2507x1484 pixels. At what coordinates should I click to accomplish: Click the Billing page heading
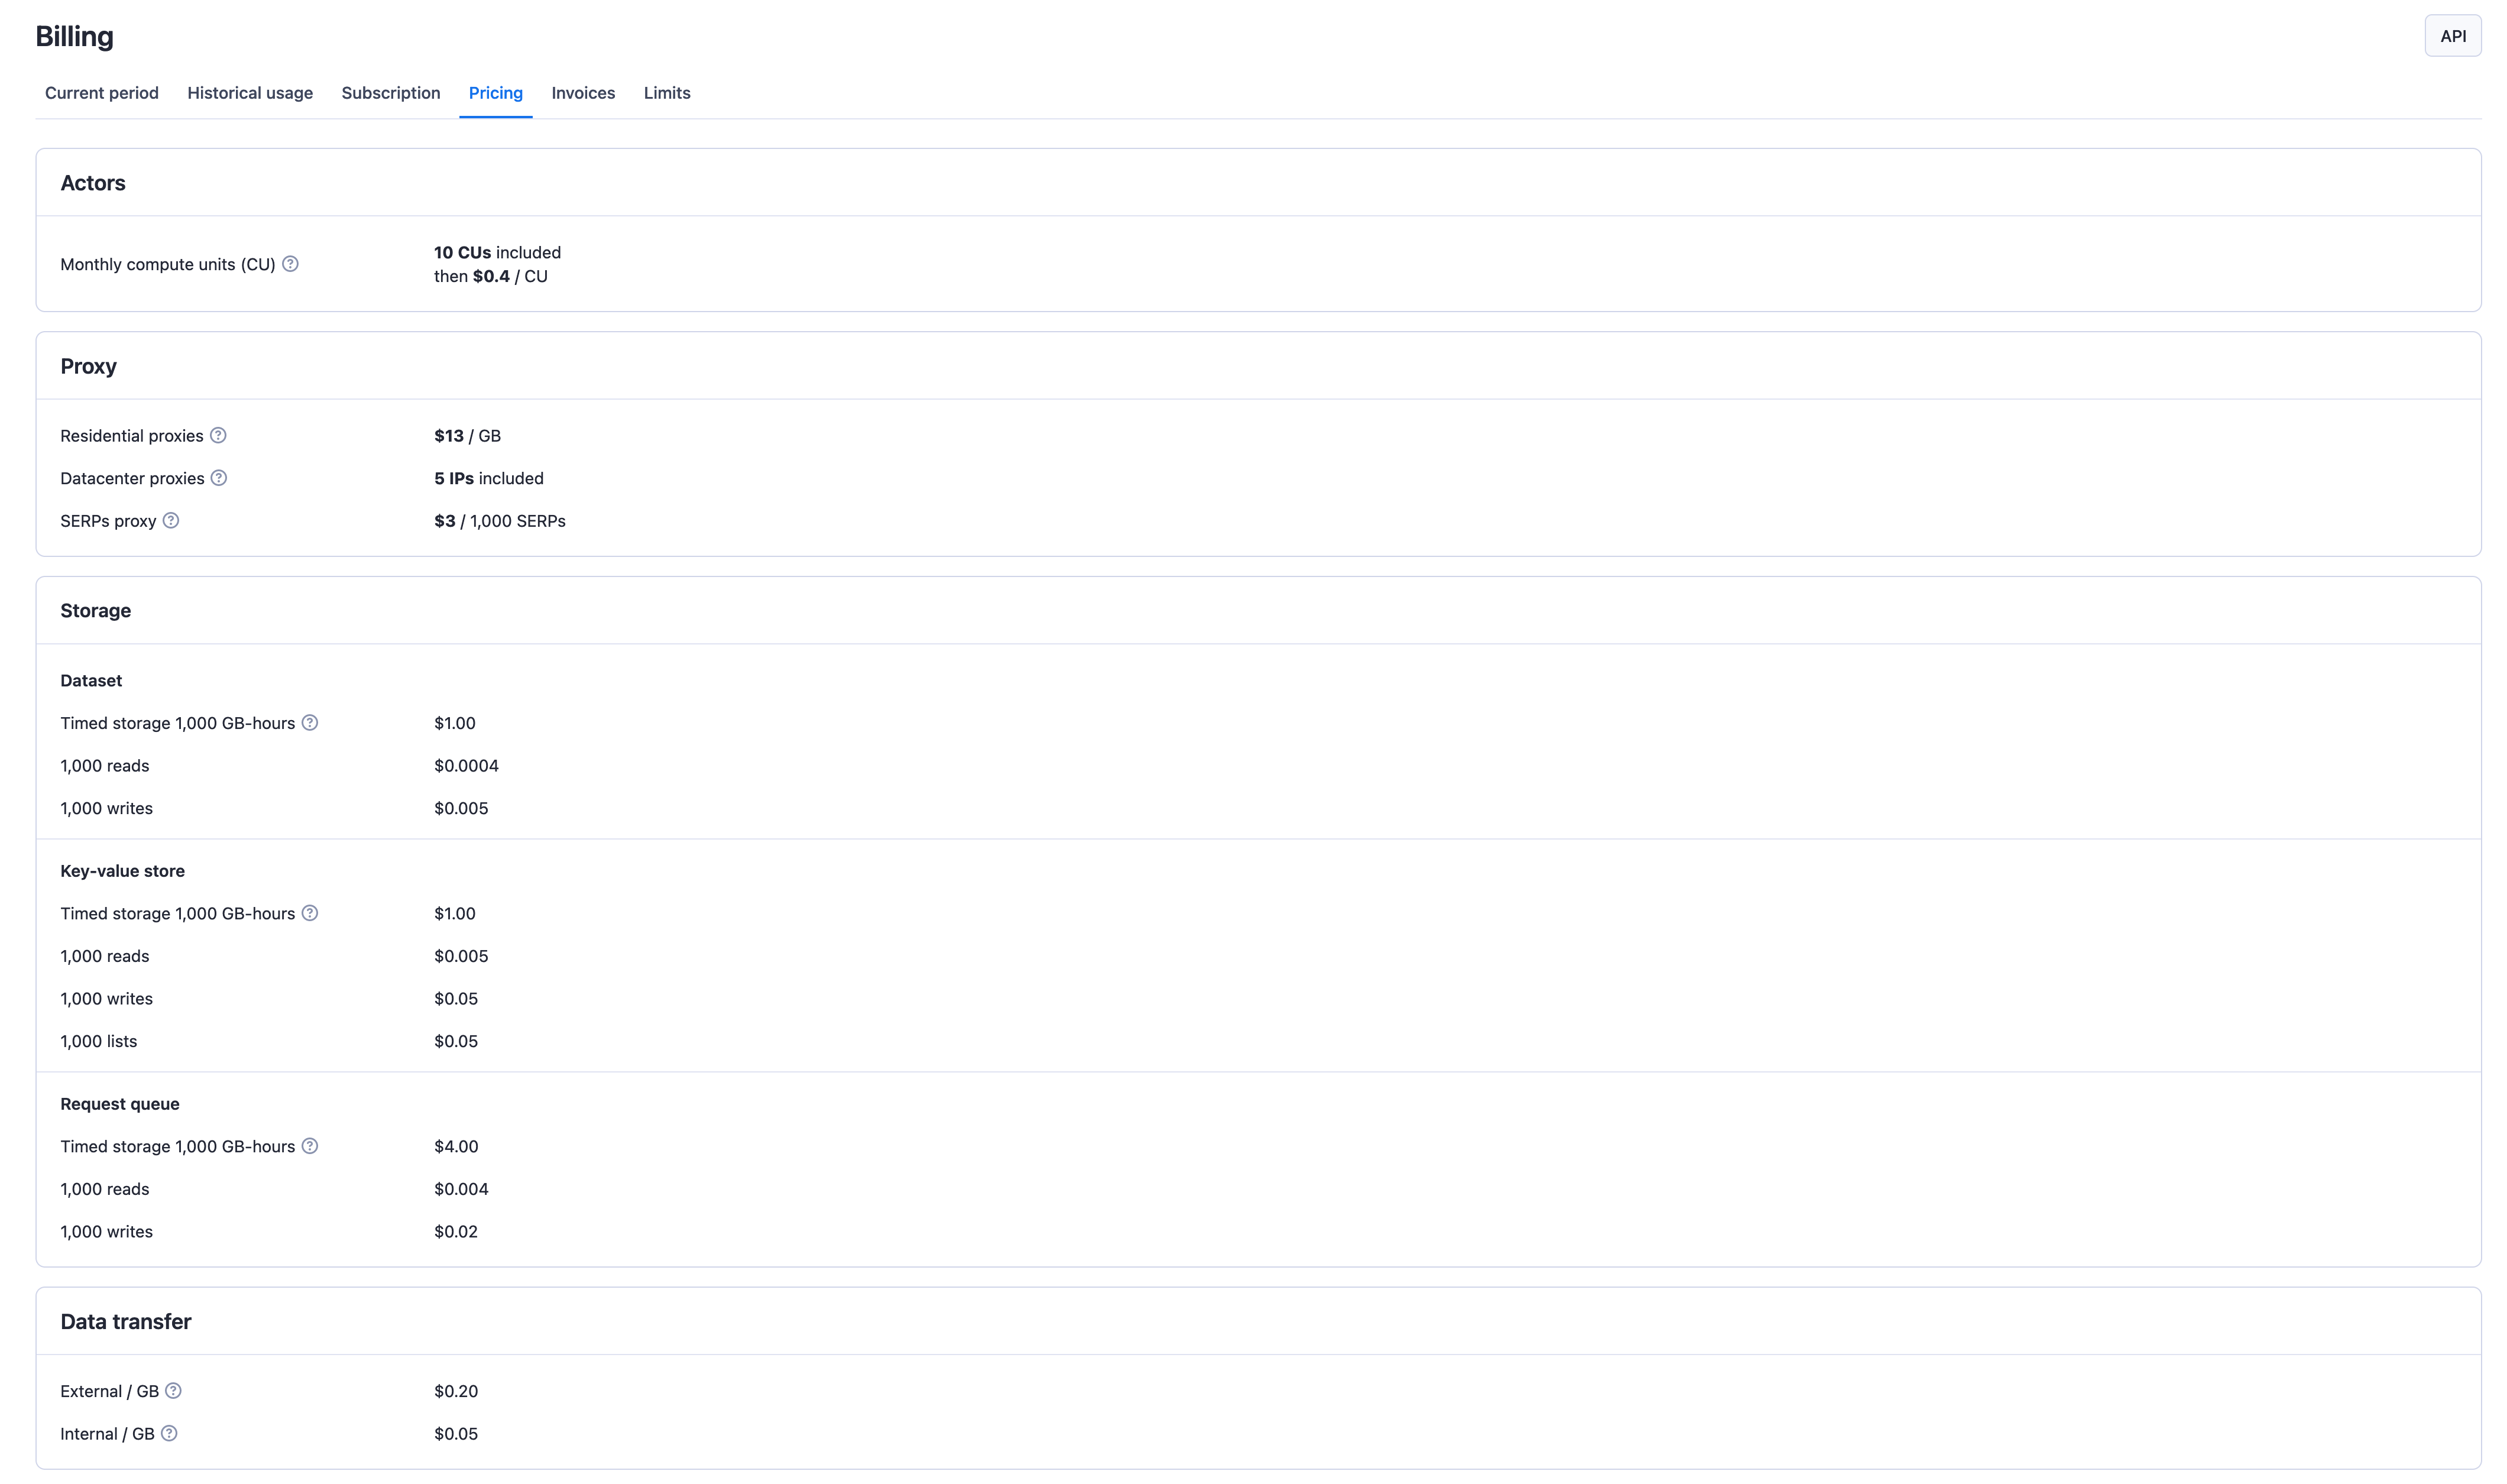pyautogui.click(x=74, y=36)
